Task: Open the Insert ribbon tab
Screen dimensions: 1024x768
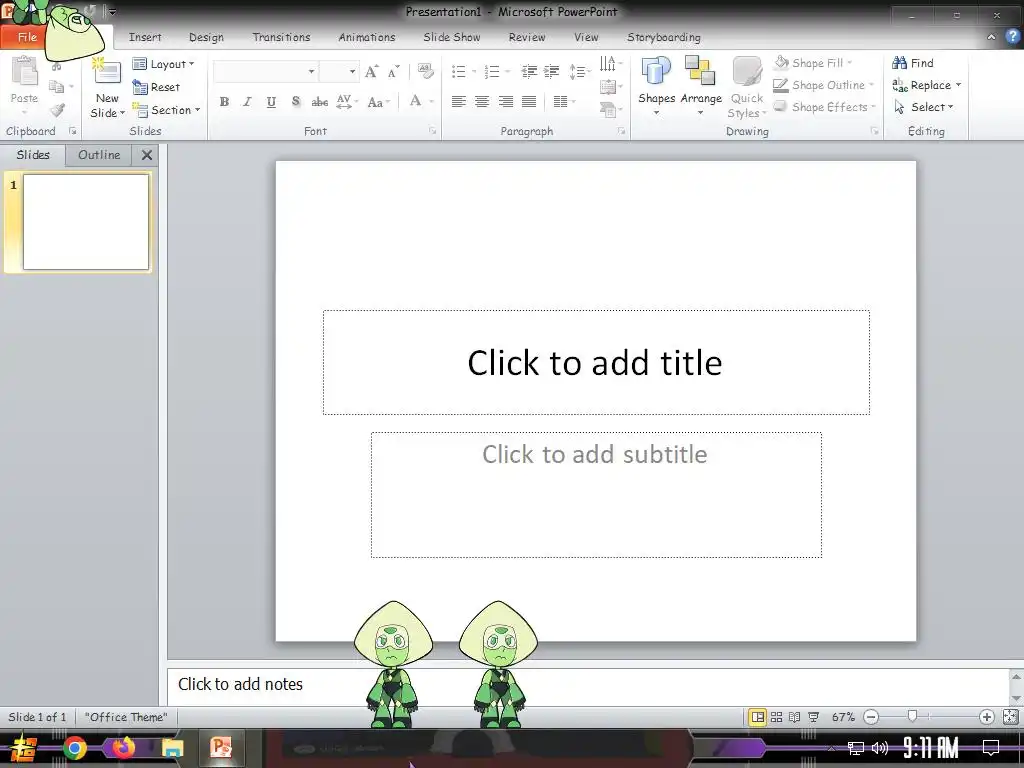Action: 145,37
